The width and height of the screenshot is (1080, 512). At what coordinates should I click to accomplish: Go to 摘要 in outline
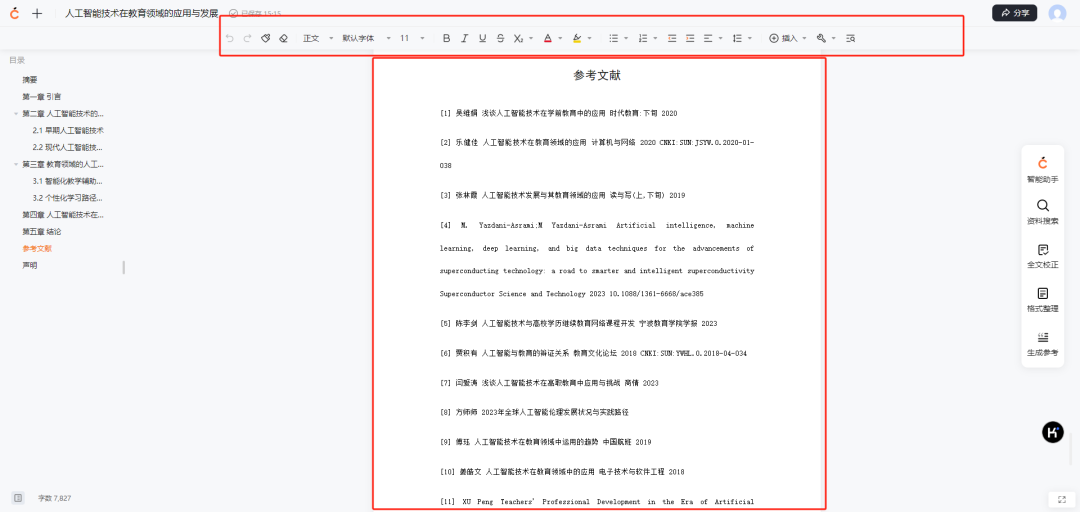tap(30, 80)
